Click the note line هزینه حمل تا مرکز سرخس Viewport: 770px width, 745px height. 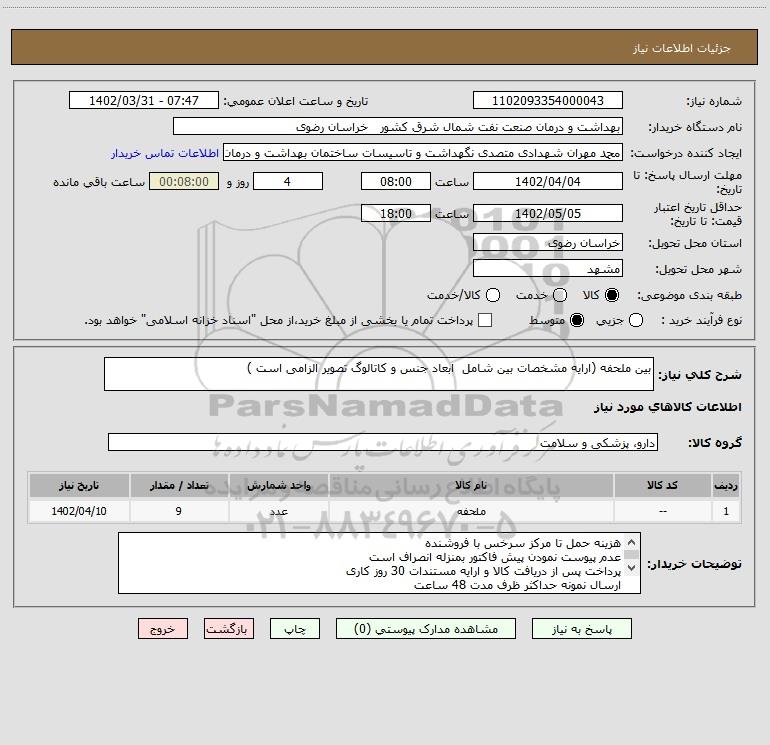(522, 543)
